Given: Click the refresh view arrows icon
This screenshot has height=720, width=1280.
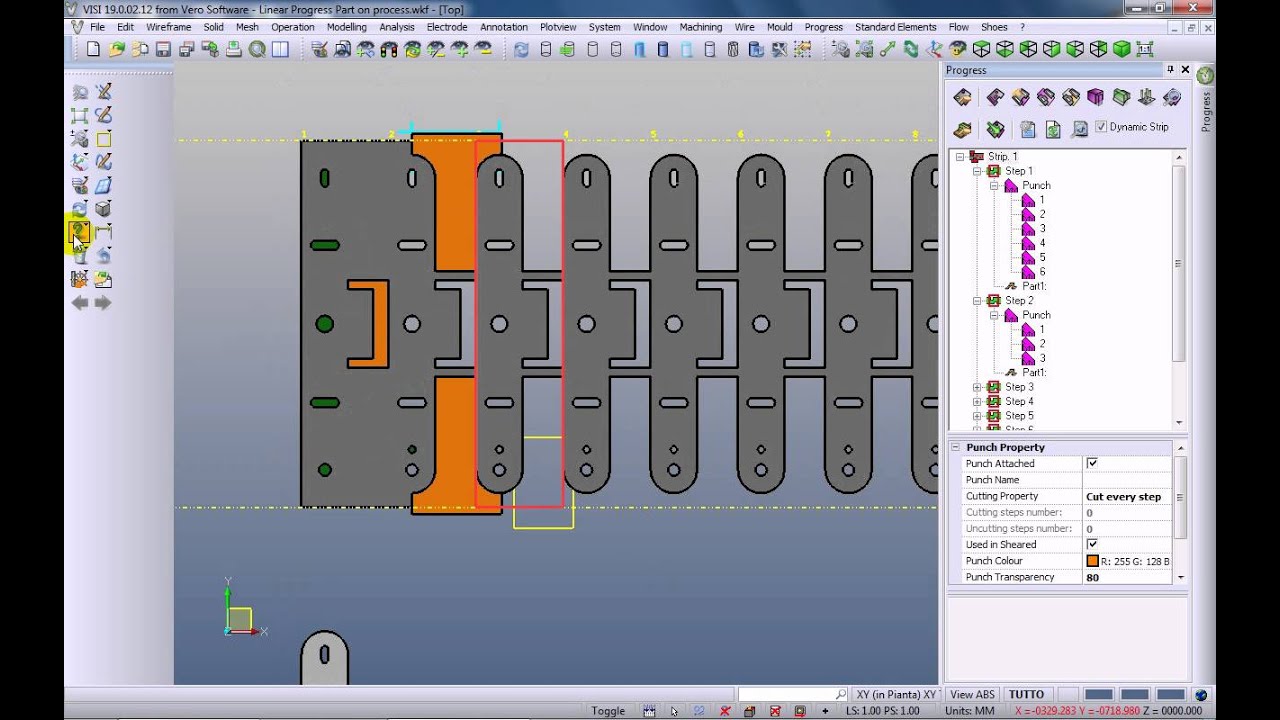Looking at the screenshot, I should pos(521,49).
